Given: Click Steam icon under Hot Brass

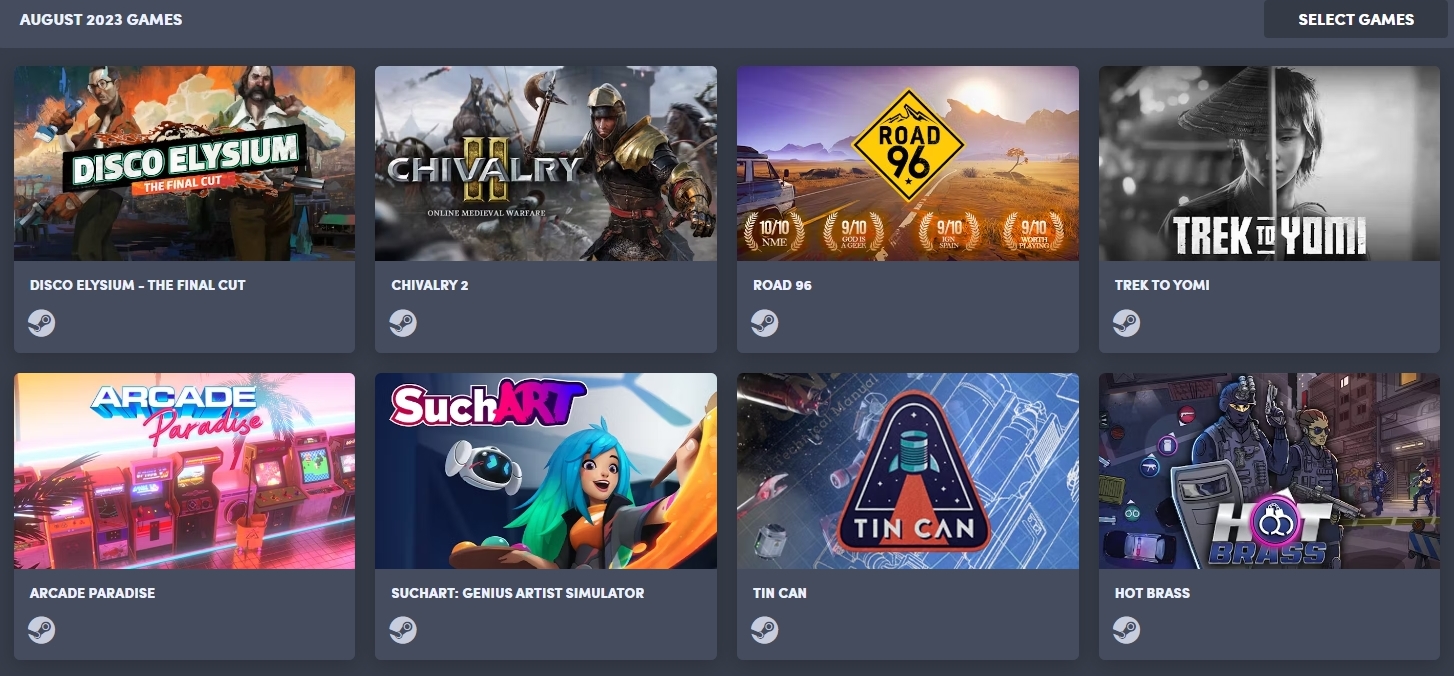Looking at the screenshot, I should pos(1127,630).
